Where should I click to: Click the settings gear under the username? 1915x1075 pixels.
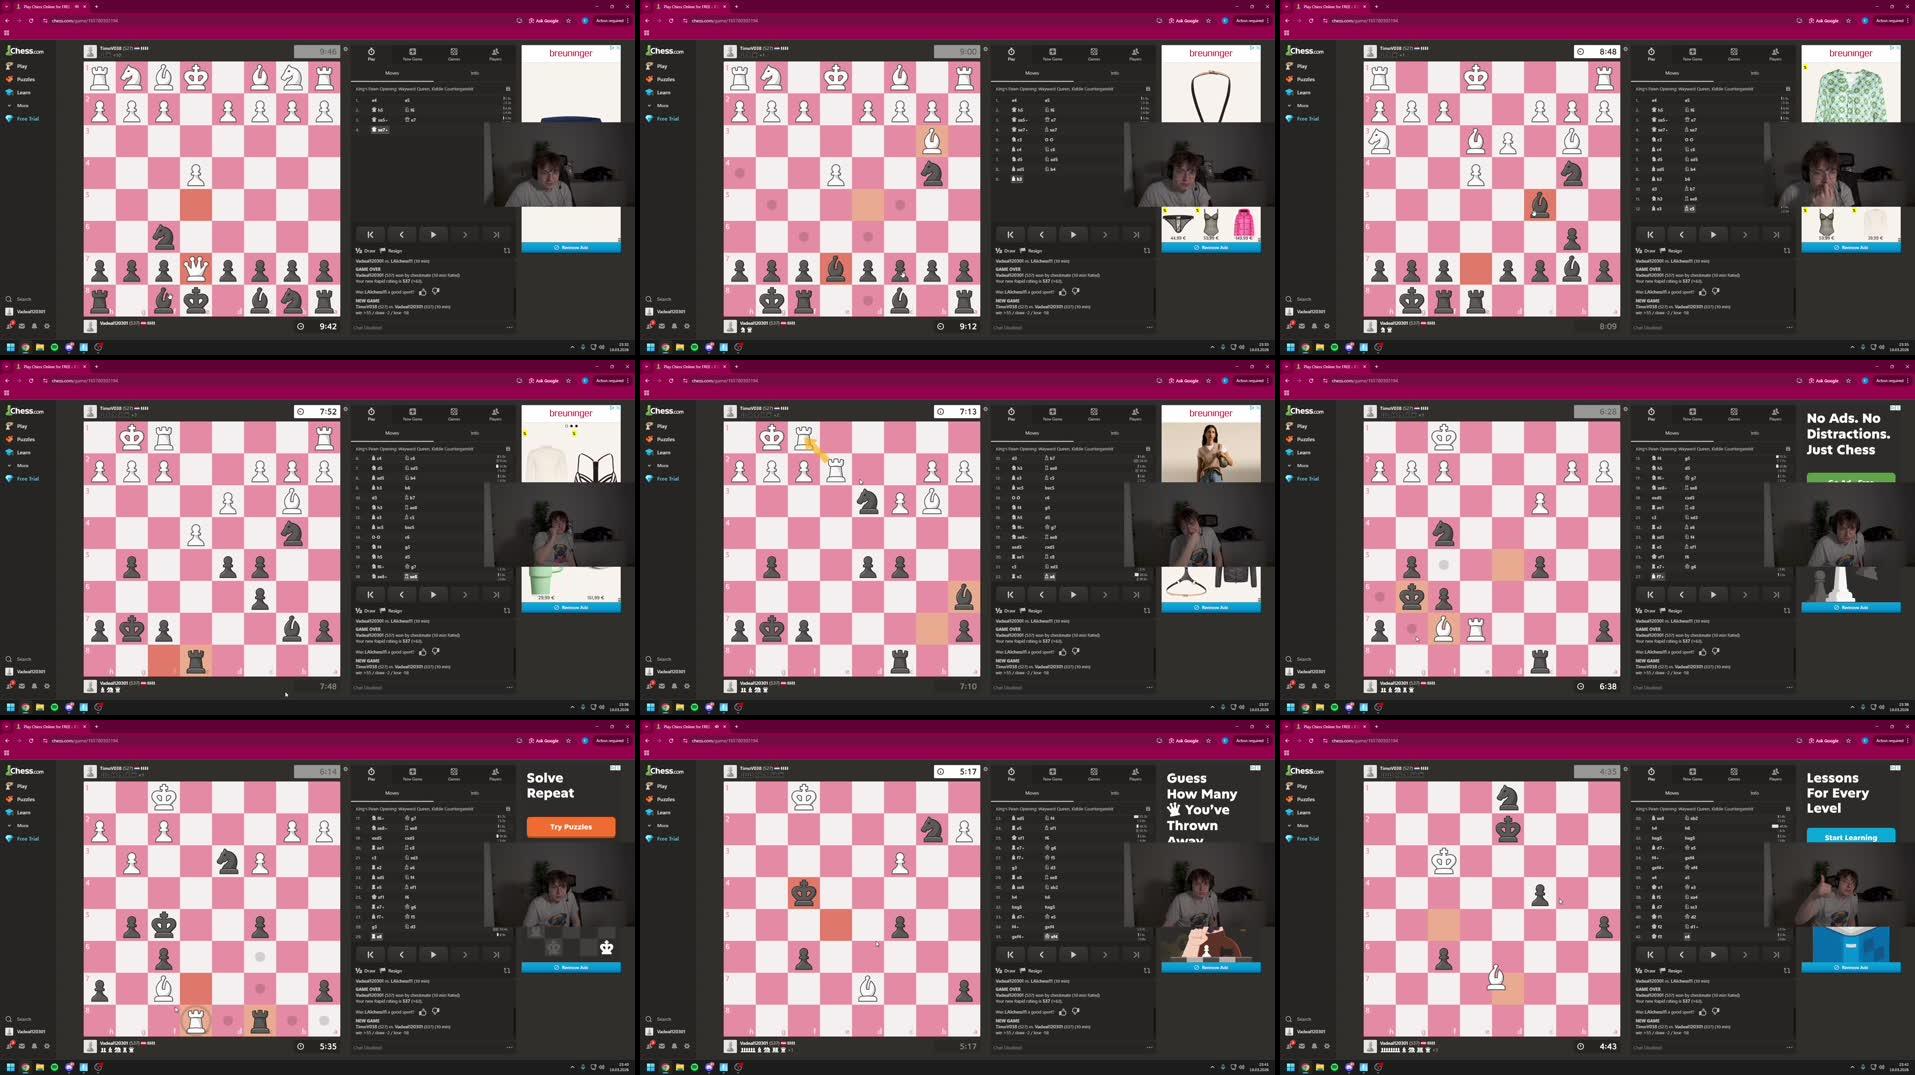(x=47, y=326)
